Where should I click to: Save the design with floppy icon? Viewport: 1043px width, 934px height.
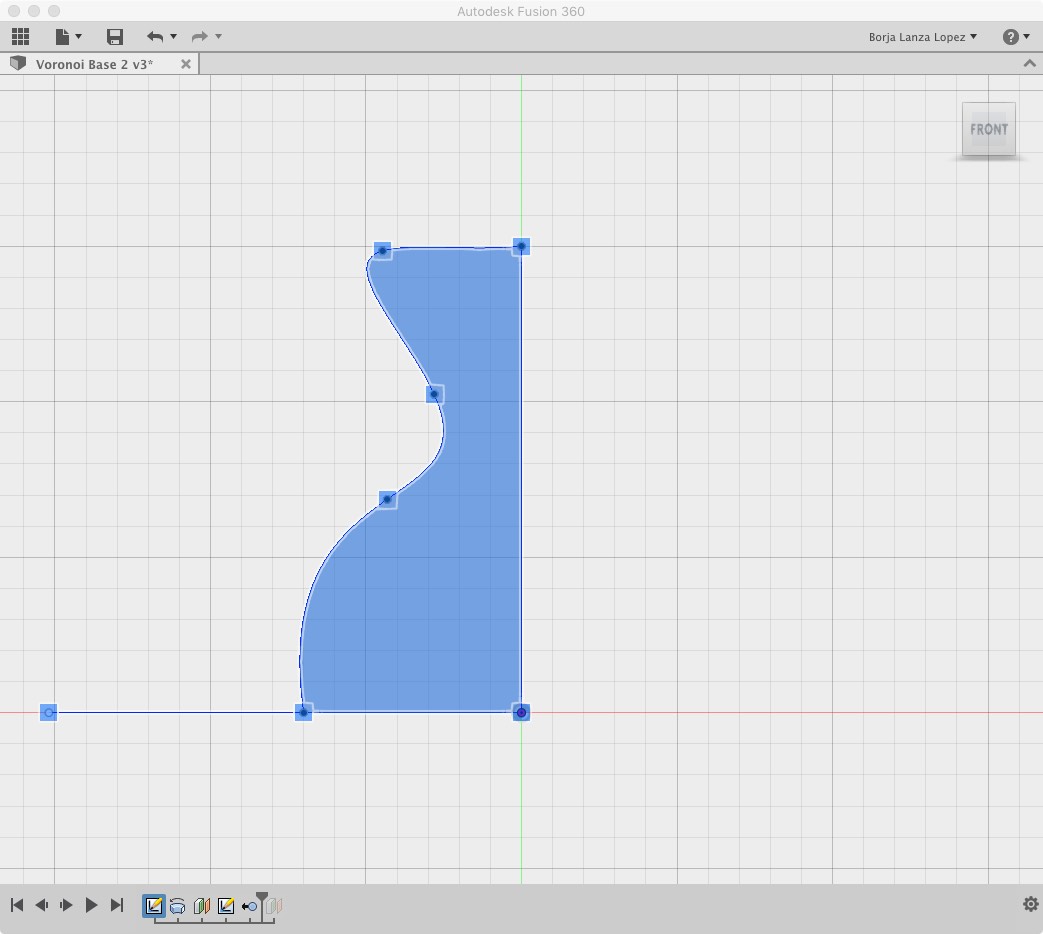click(115, 37)
